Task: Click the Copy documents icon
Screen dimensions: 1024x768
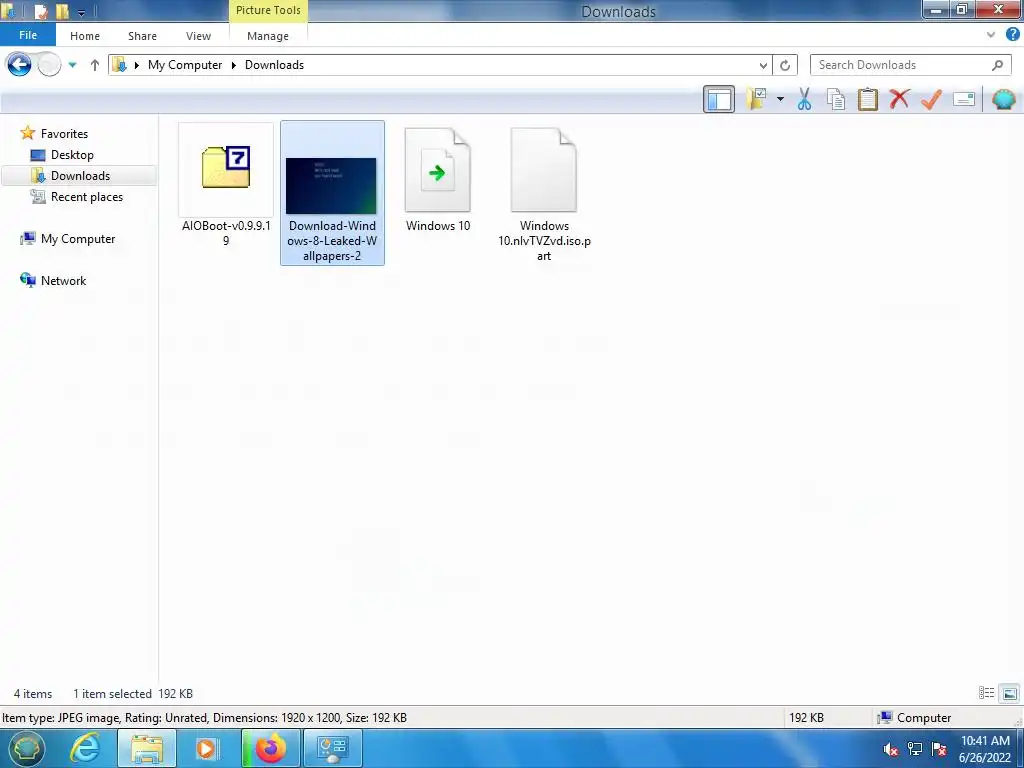Action: click(x=836, y=99)
